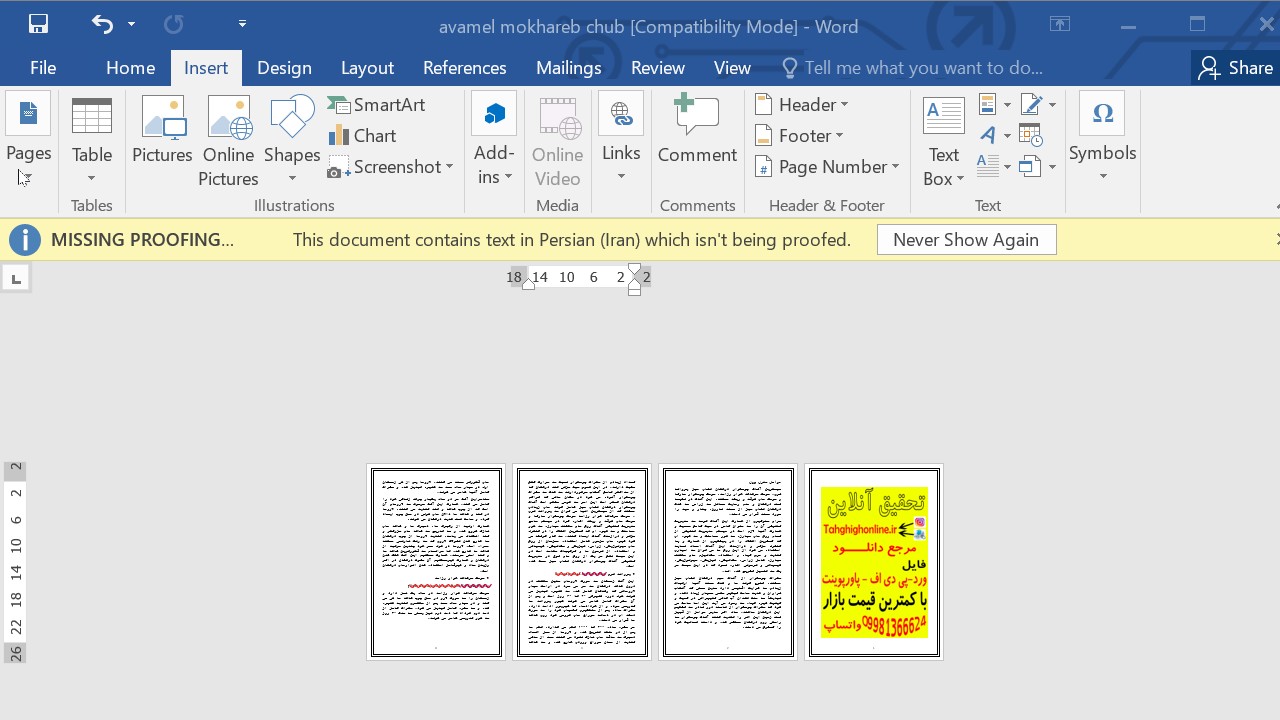Click the Text Box icon
The width and height of the screenshot is (1280, 720).
click(x=944, y=116)
